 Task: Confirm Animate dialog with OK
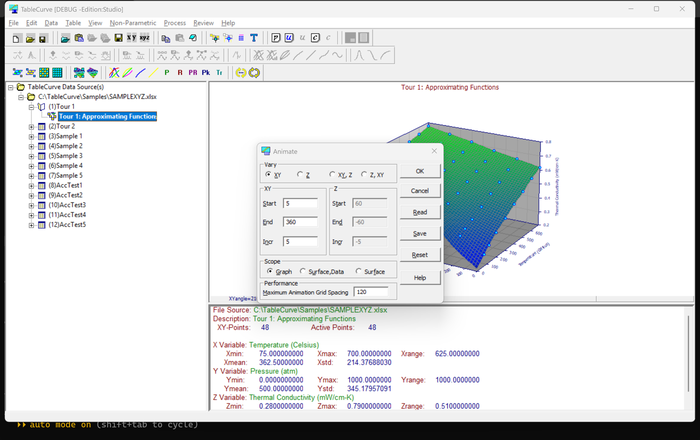pyautogui.click(x=420, y=171)
